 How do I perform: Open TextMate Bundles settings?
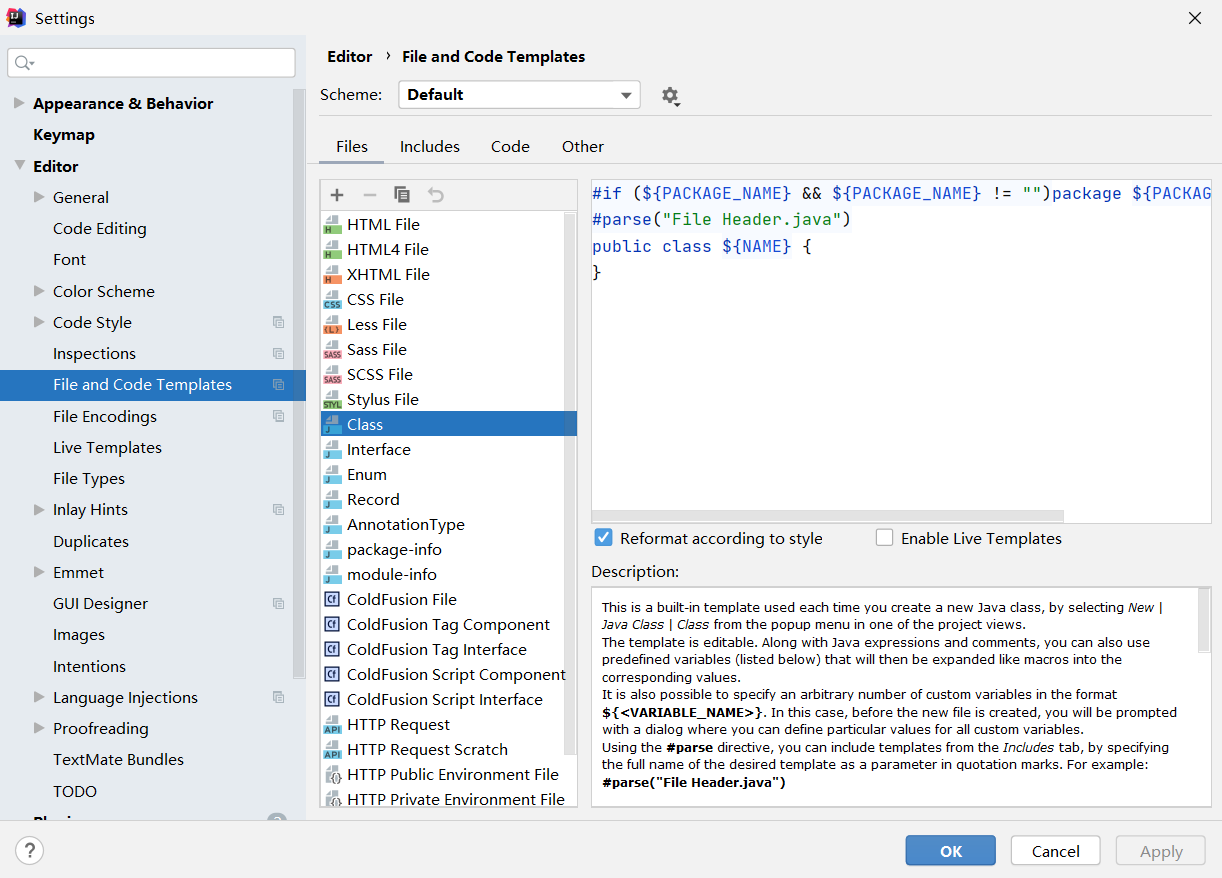pyautogui.click(x=118, y=759)
